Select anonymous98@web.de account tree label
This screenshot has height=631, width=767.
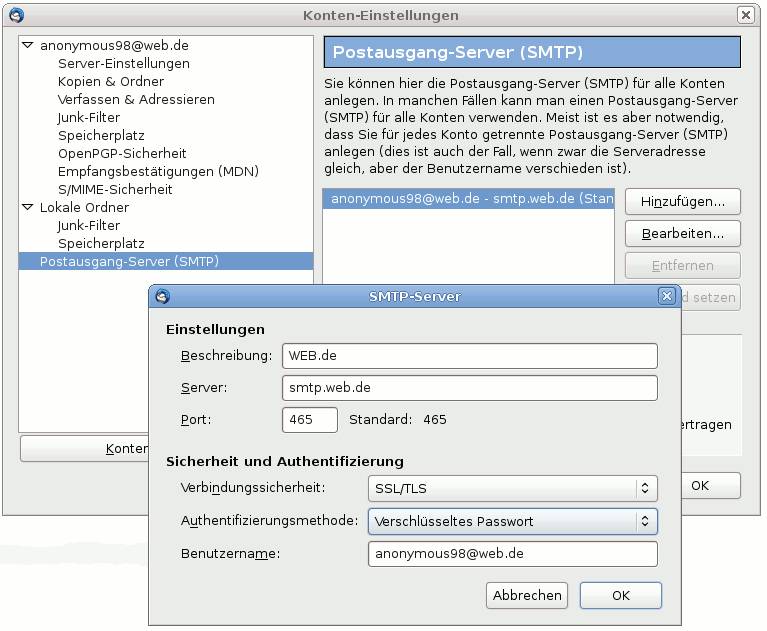click(x=114, y=45)
